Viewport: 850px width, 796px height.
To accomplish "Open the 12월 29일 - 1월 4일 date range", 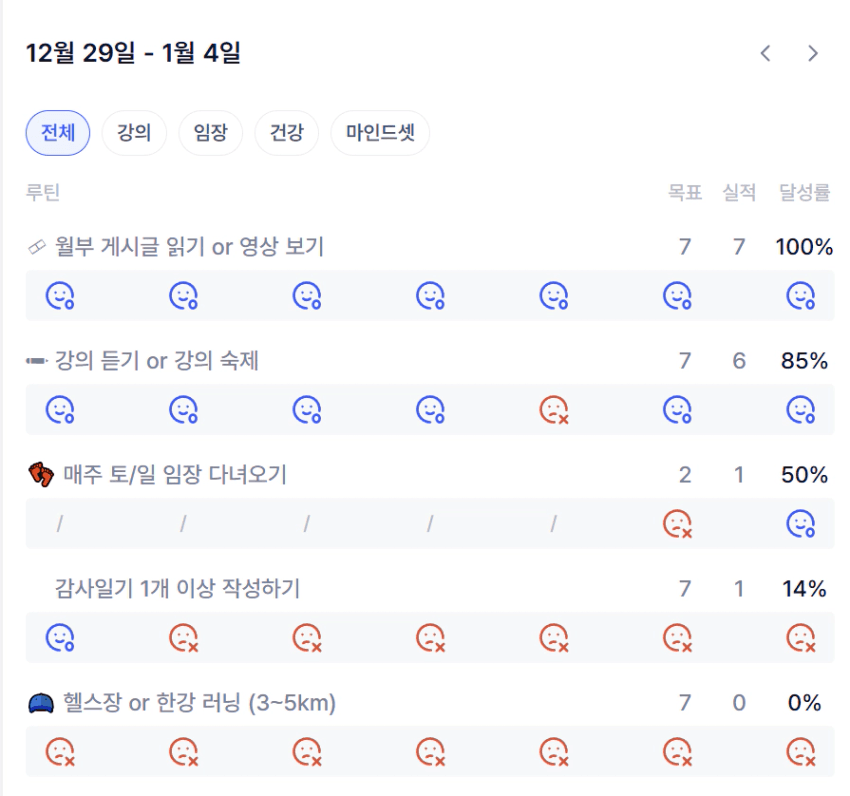I will [133, 53].
